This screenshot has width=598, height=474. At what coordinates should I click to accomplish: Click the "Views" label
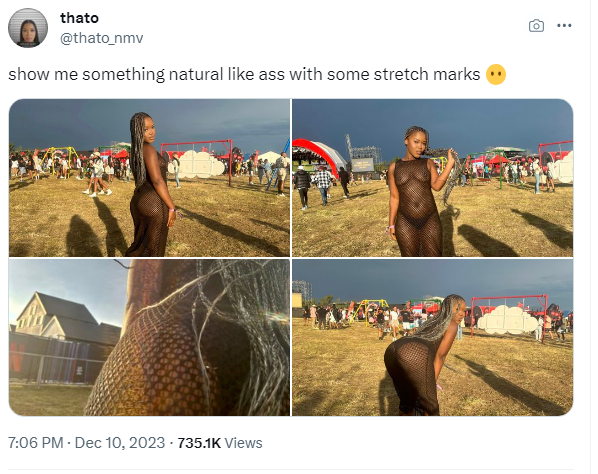(x=243, y=443)
